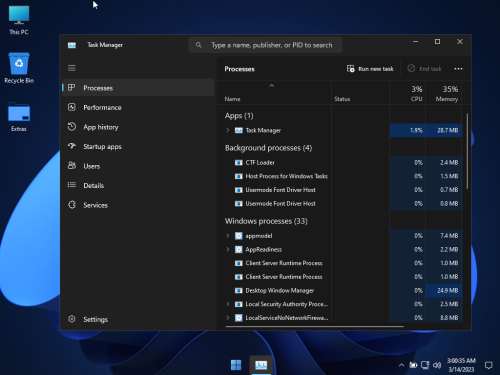Click the Services puzzle icon

pos(72,205)
